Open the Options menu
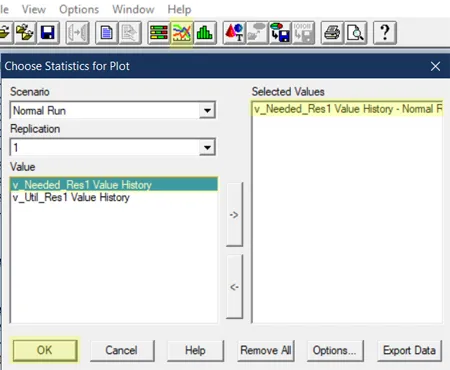Screen dimensions: 450x370 pyautogui.click(x=79, y=9)
